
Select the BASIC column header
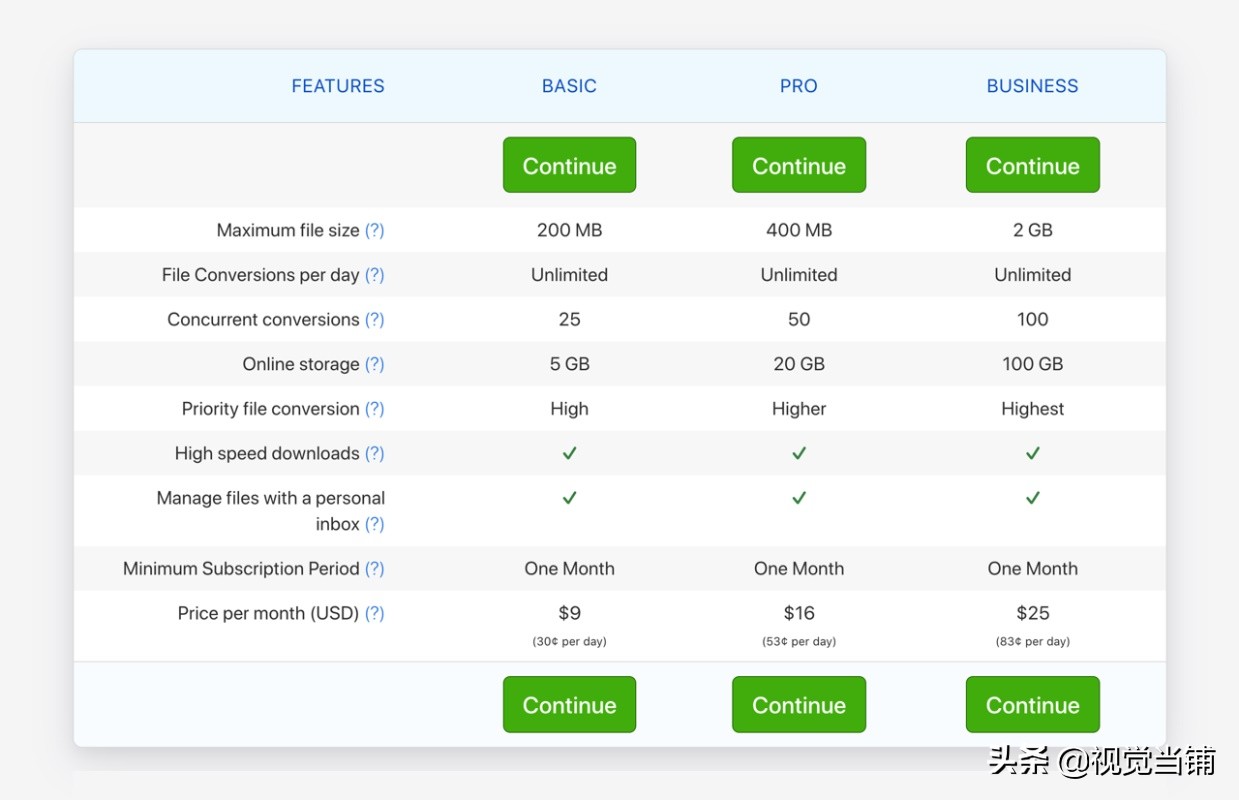569,86
